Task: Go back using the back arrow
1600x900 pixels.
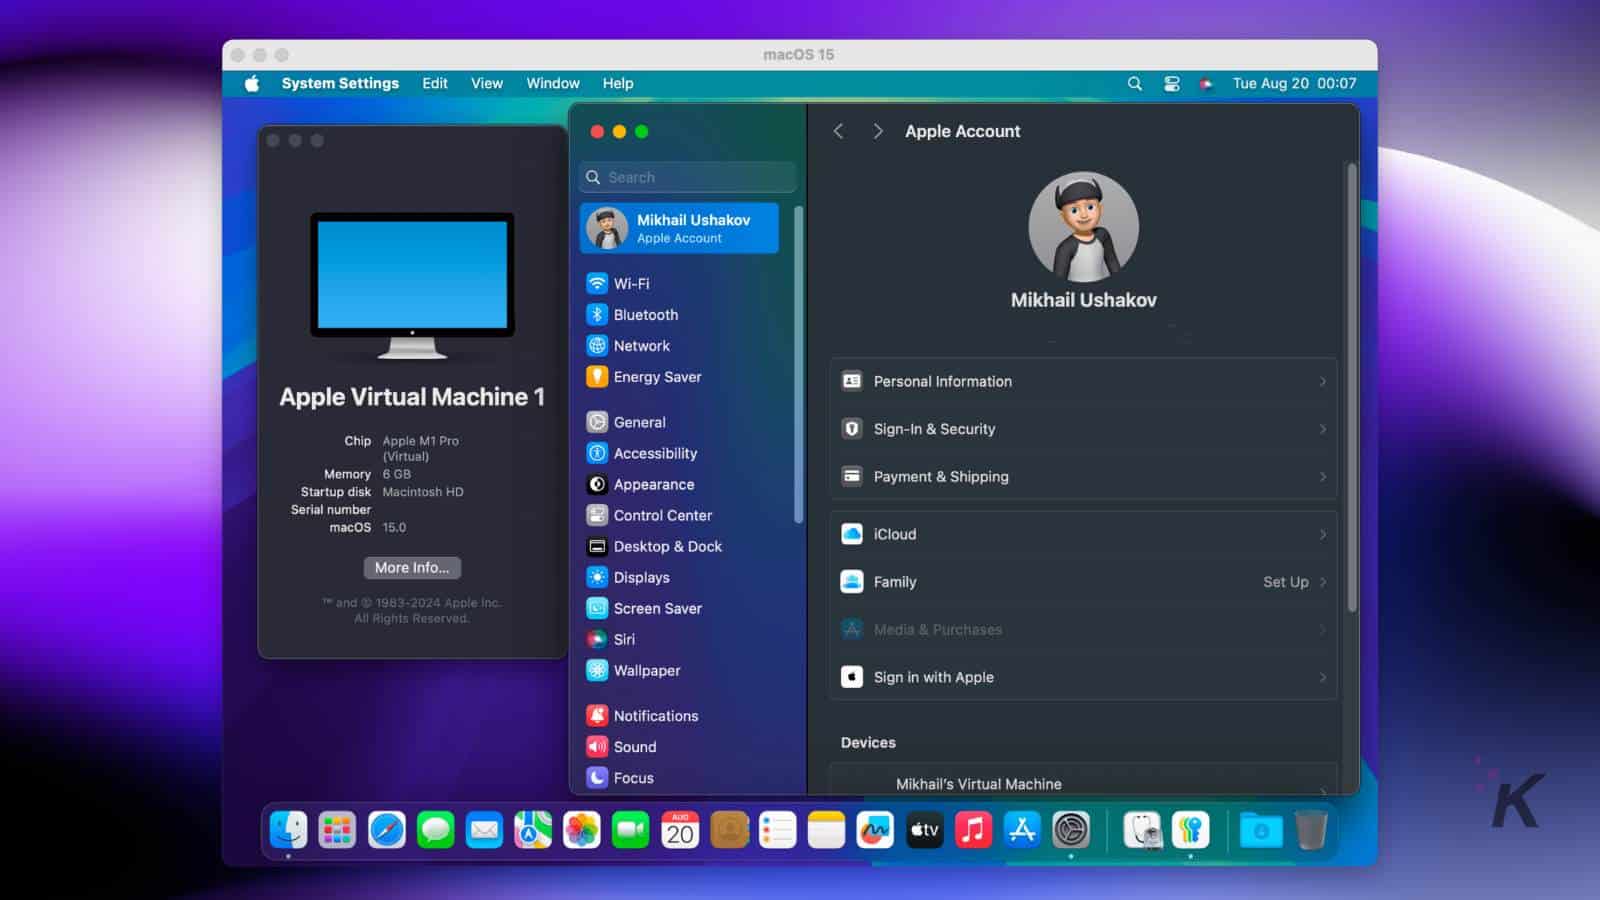Action: pyautogui.click(x=839, y=131)
